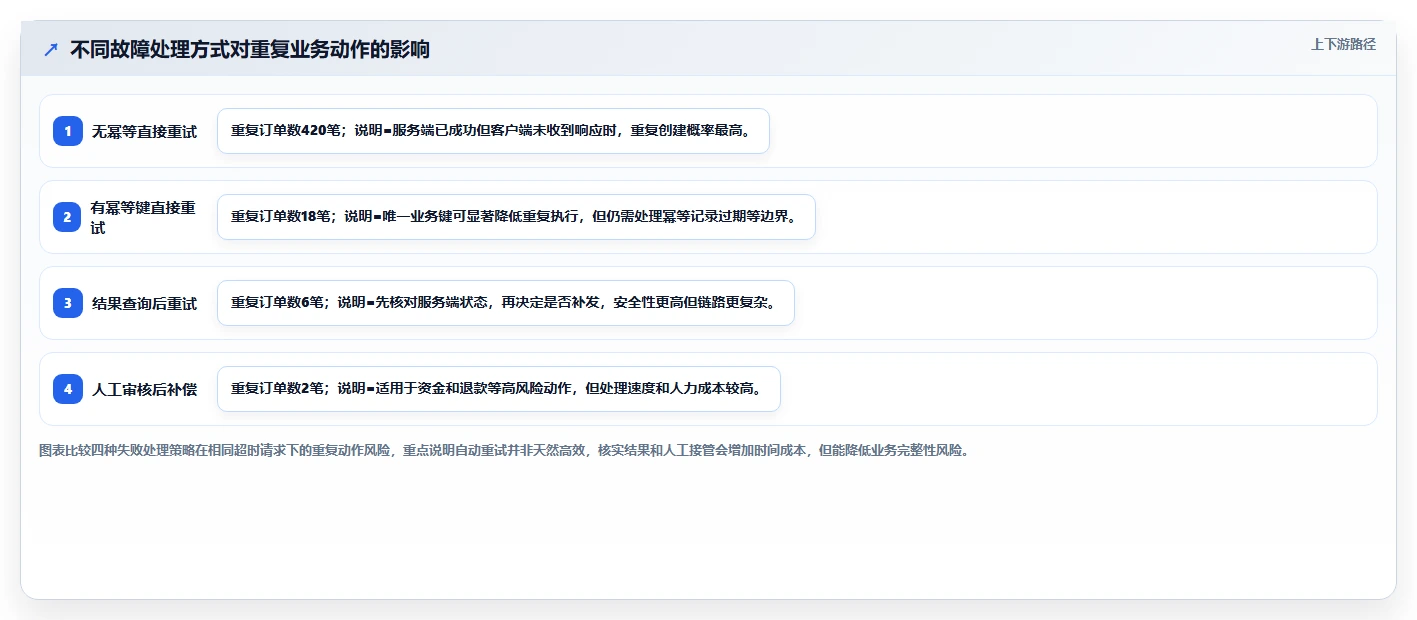The width and height of the screenshot is (1417, 620).
Task: Click the arrow icon beside the chart title
Action: pyautogui.click(x=51, y=49)
